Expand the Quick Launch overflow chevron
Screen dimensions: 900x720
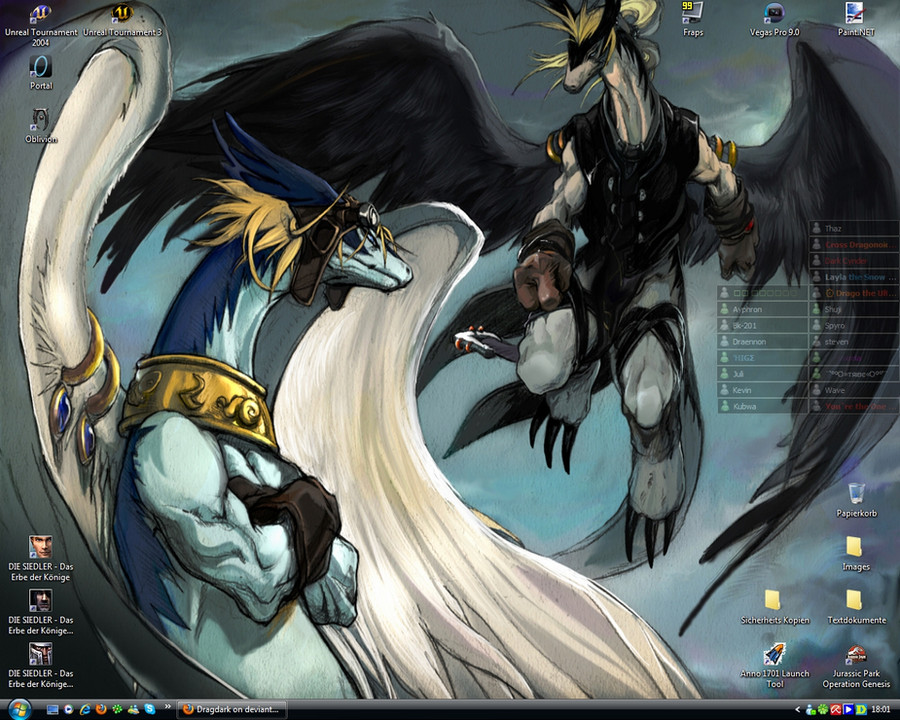pyautogui.click(x=168, y=707)
